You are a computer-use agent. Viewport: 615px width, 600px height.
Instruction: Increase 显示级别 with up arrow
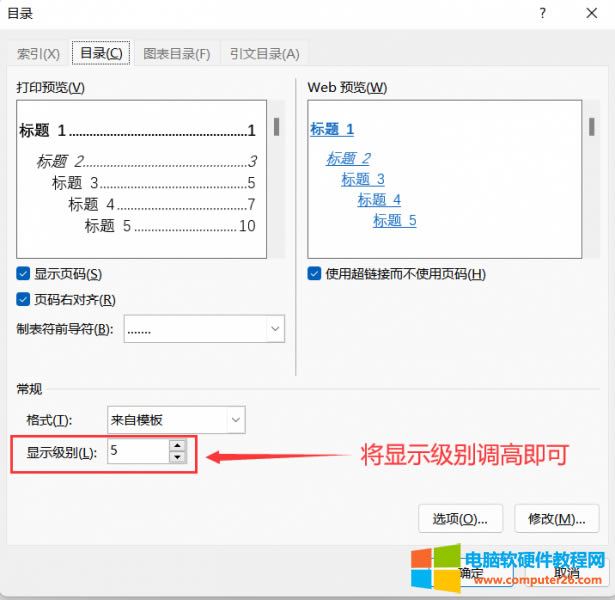[177, 446]
